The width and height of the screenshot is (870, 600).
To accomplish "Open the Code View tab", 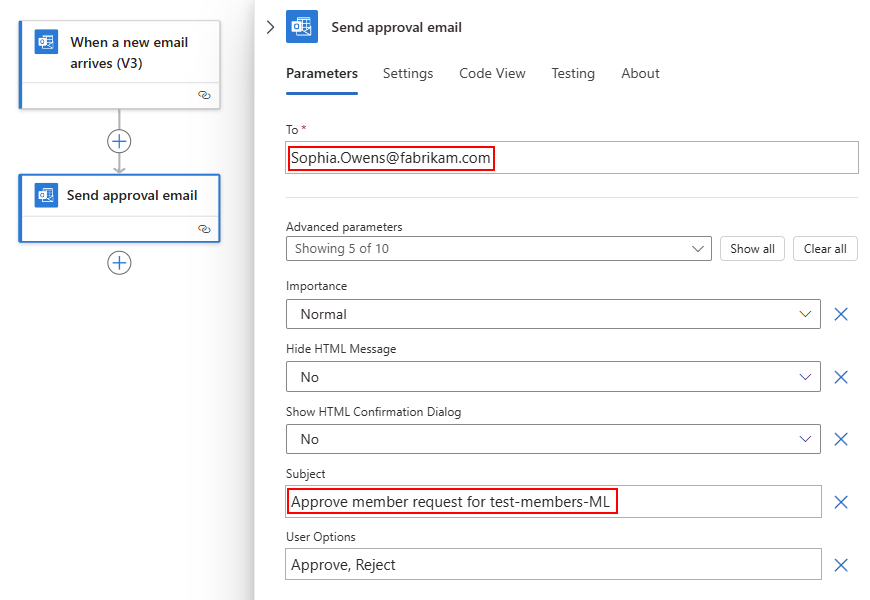I will [x=492, y=73].
